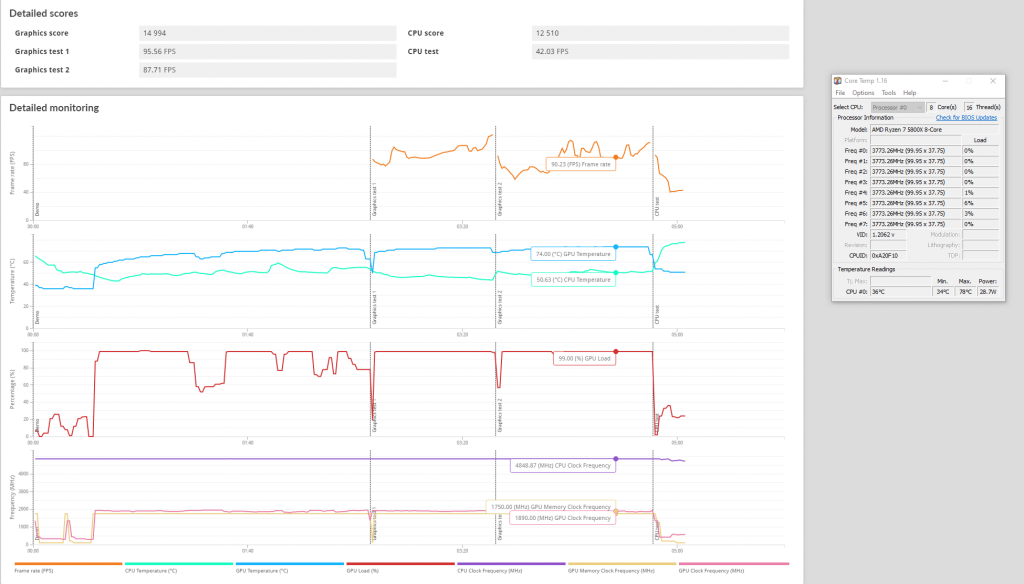The width and height of the screenshot is (1024, 584).
Task: Click the 99.00 % GPU Load tooltip
Action: tap(584, 359)
